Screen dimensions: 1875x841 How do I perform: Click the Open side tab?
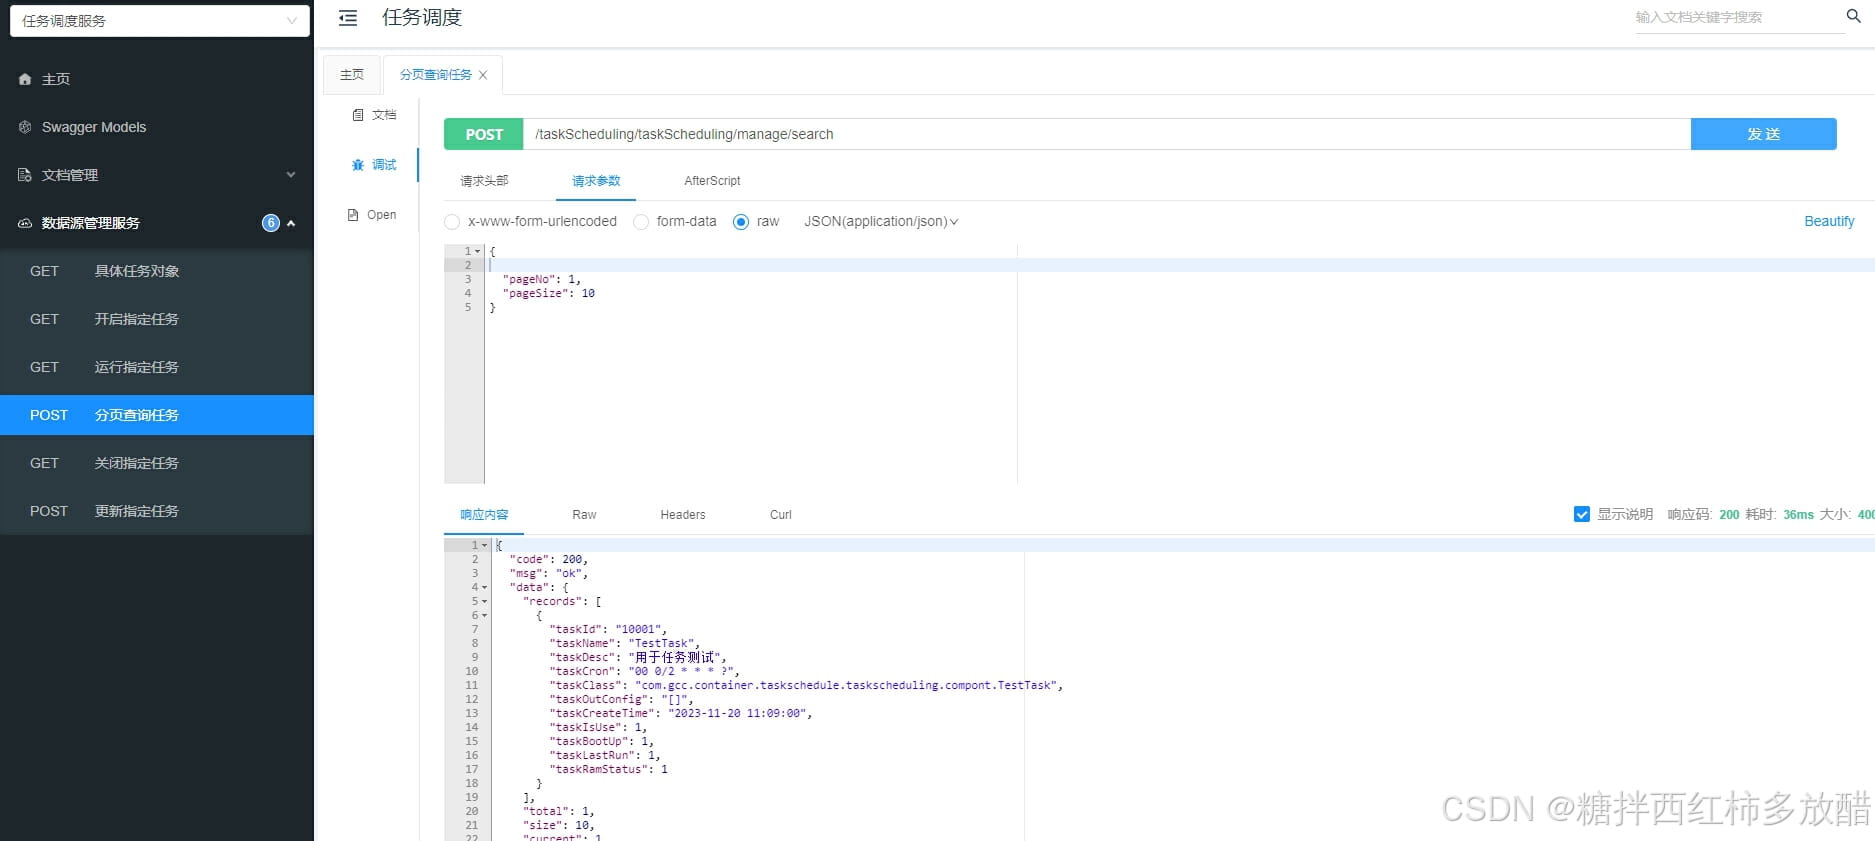[x=372, y=215]
